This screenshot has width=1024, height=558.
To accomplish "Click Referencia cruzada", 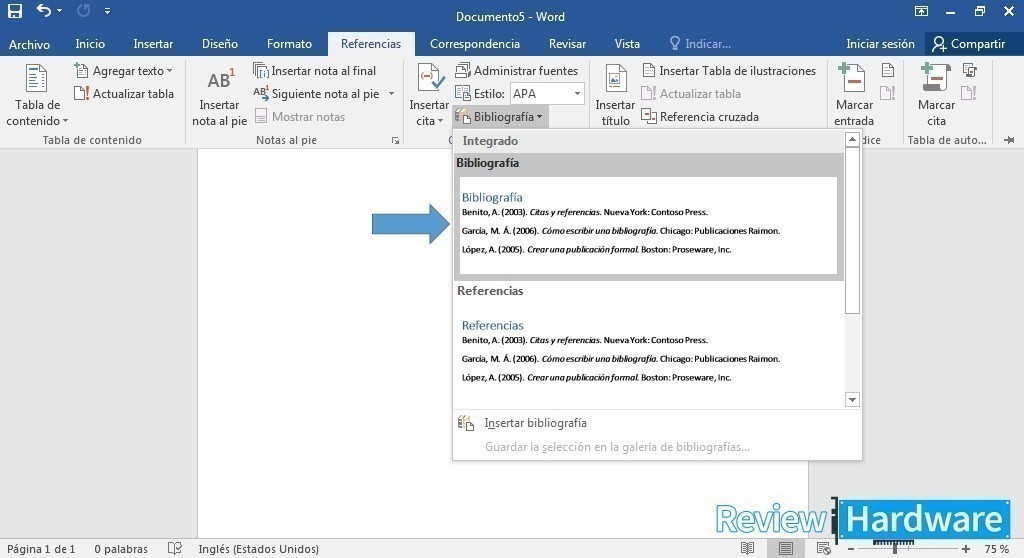I will coord(700,117).
